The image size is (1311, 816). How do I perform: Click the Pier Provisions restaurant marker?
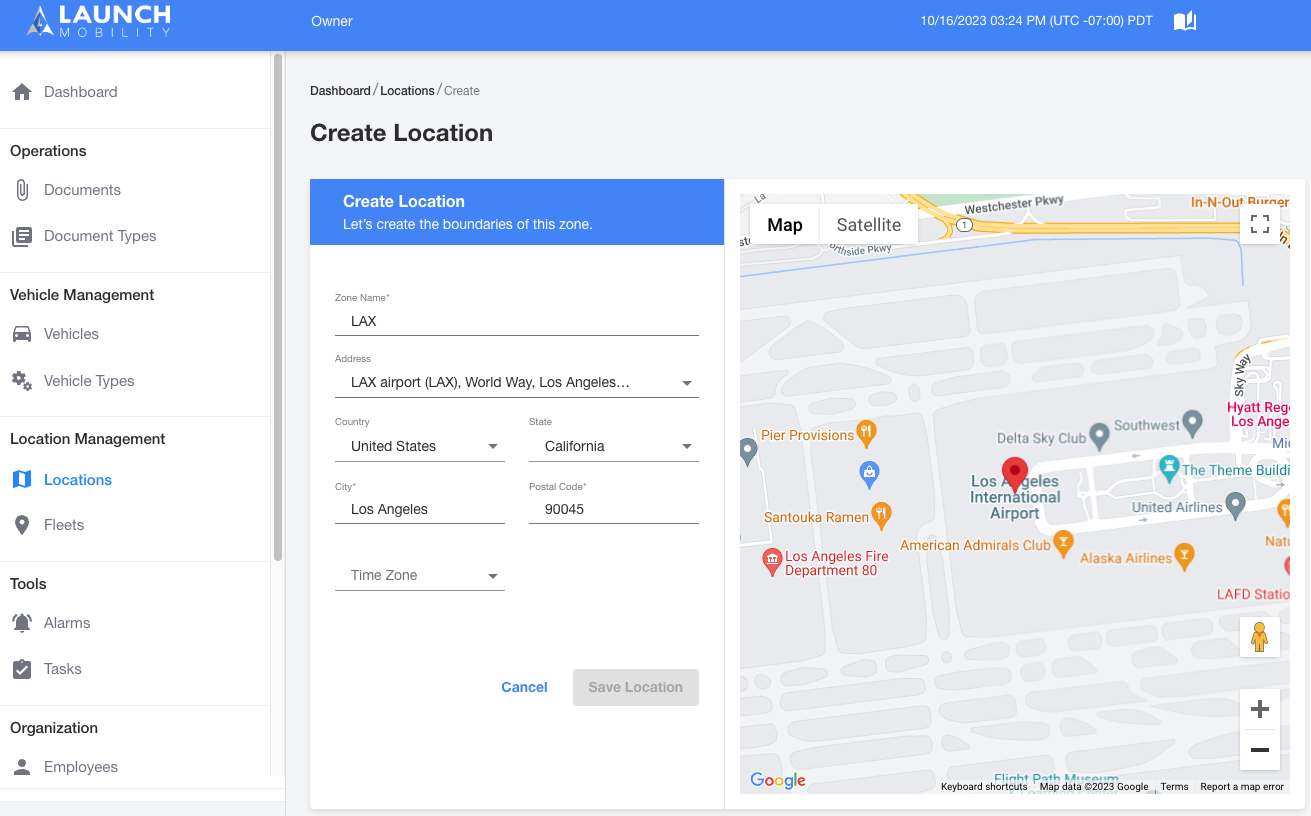(867, 433)
